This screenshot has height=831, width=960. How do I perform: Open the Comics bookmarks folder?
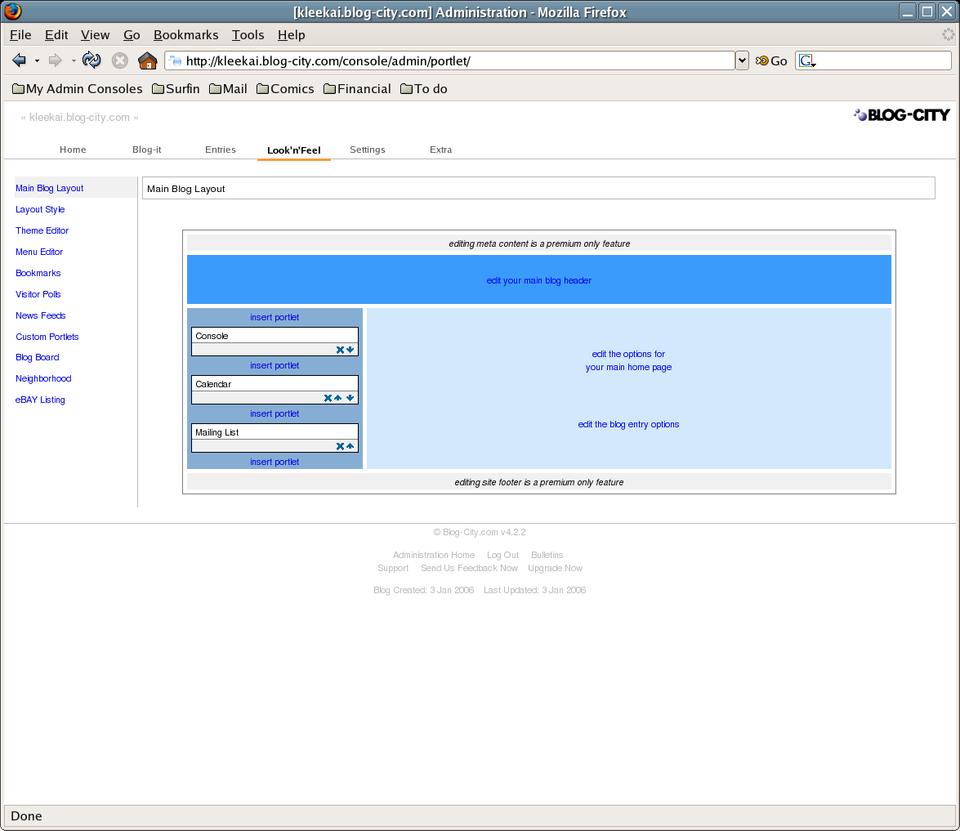pyautogui.click(x=285, y=89)
